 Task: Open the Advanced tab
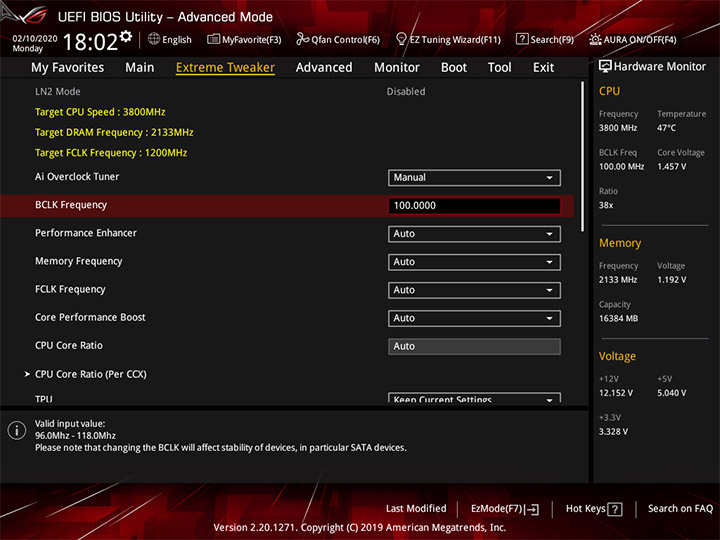coord(324,68)
